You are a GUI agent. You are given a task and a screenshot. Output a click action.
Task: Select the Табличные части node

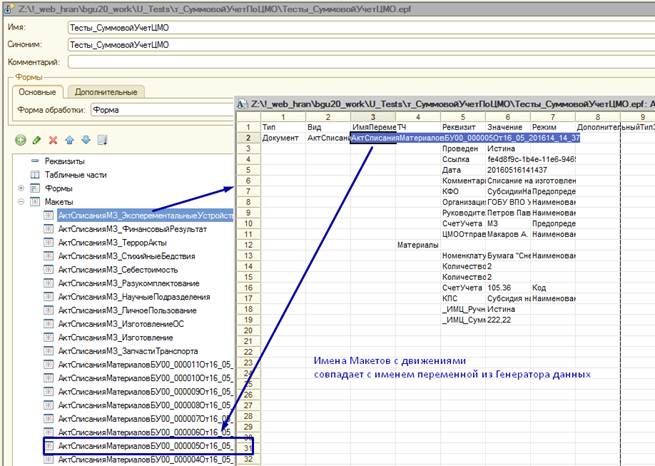coord(80,174)
